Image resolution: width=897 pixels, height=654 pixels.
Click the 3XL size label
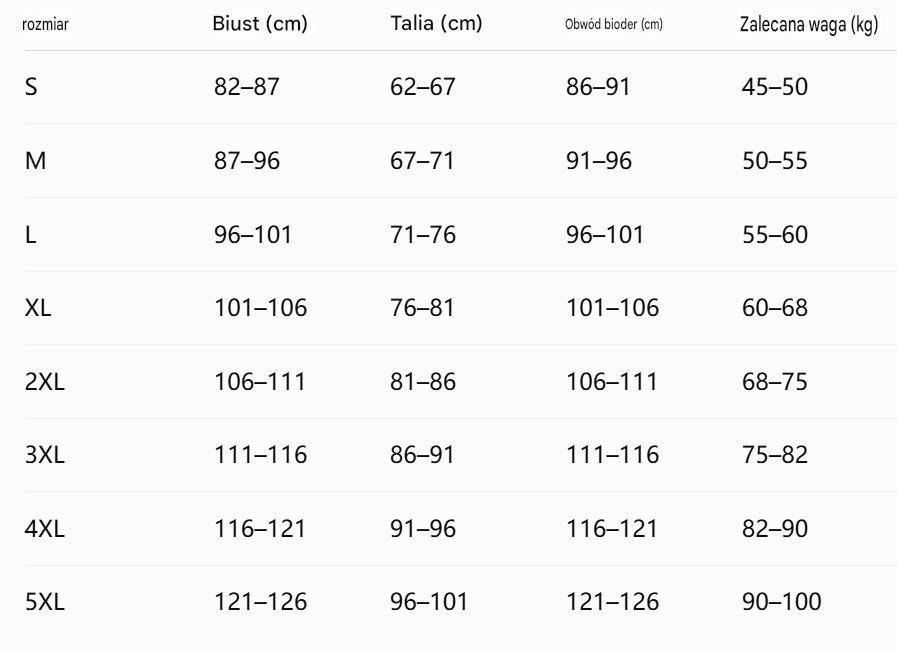(45, 455)
